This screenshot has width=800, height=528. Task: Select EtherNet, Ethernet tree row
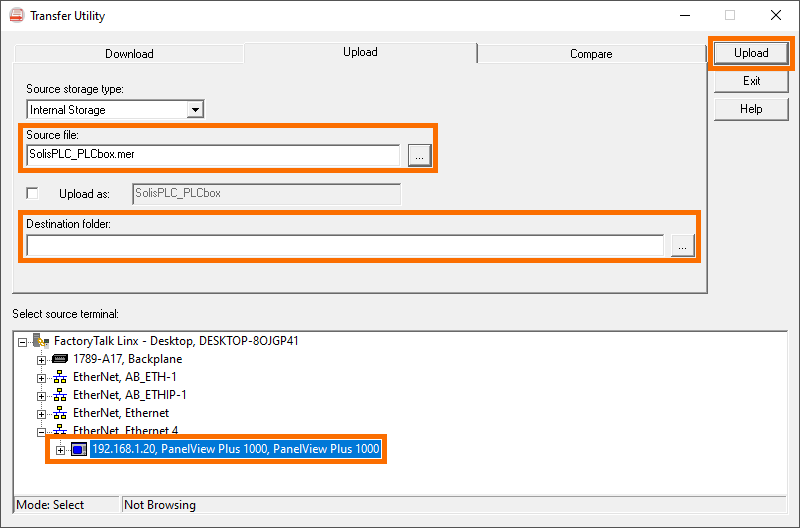(121, 413)
